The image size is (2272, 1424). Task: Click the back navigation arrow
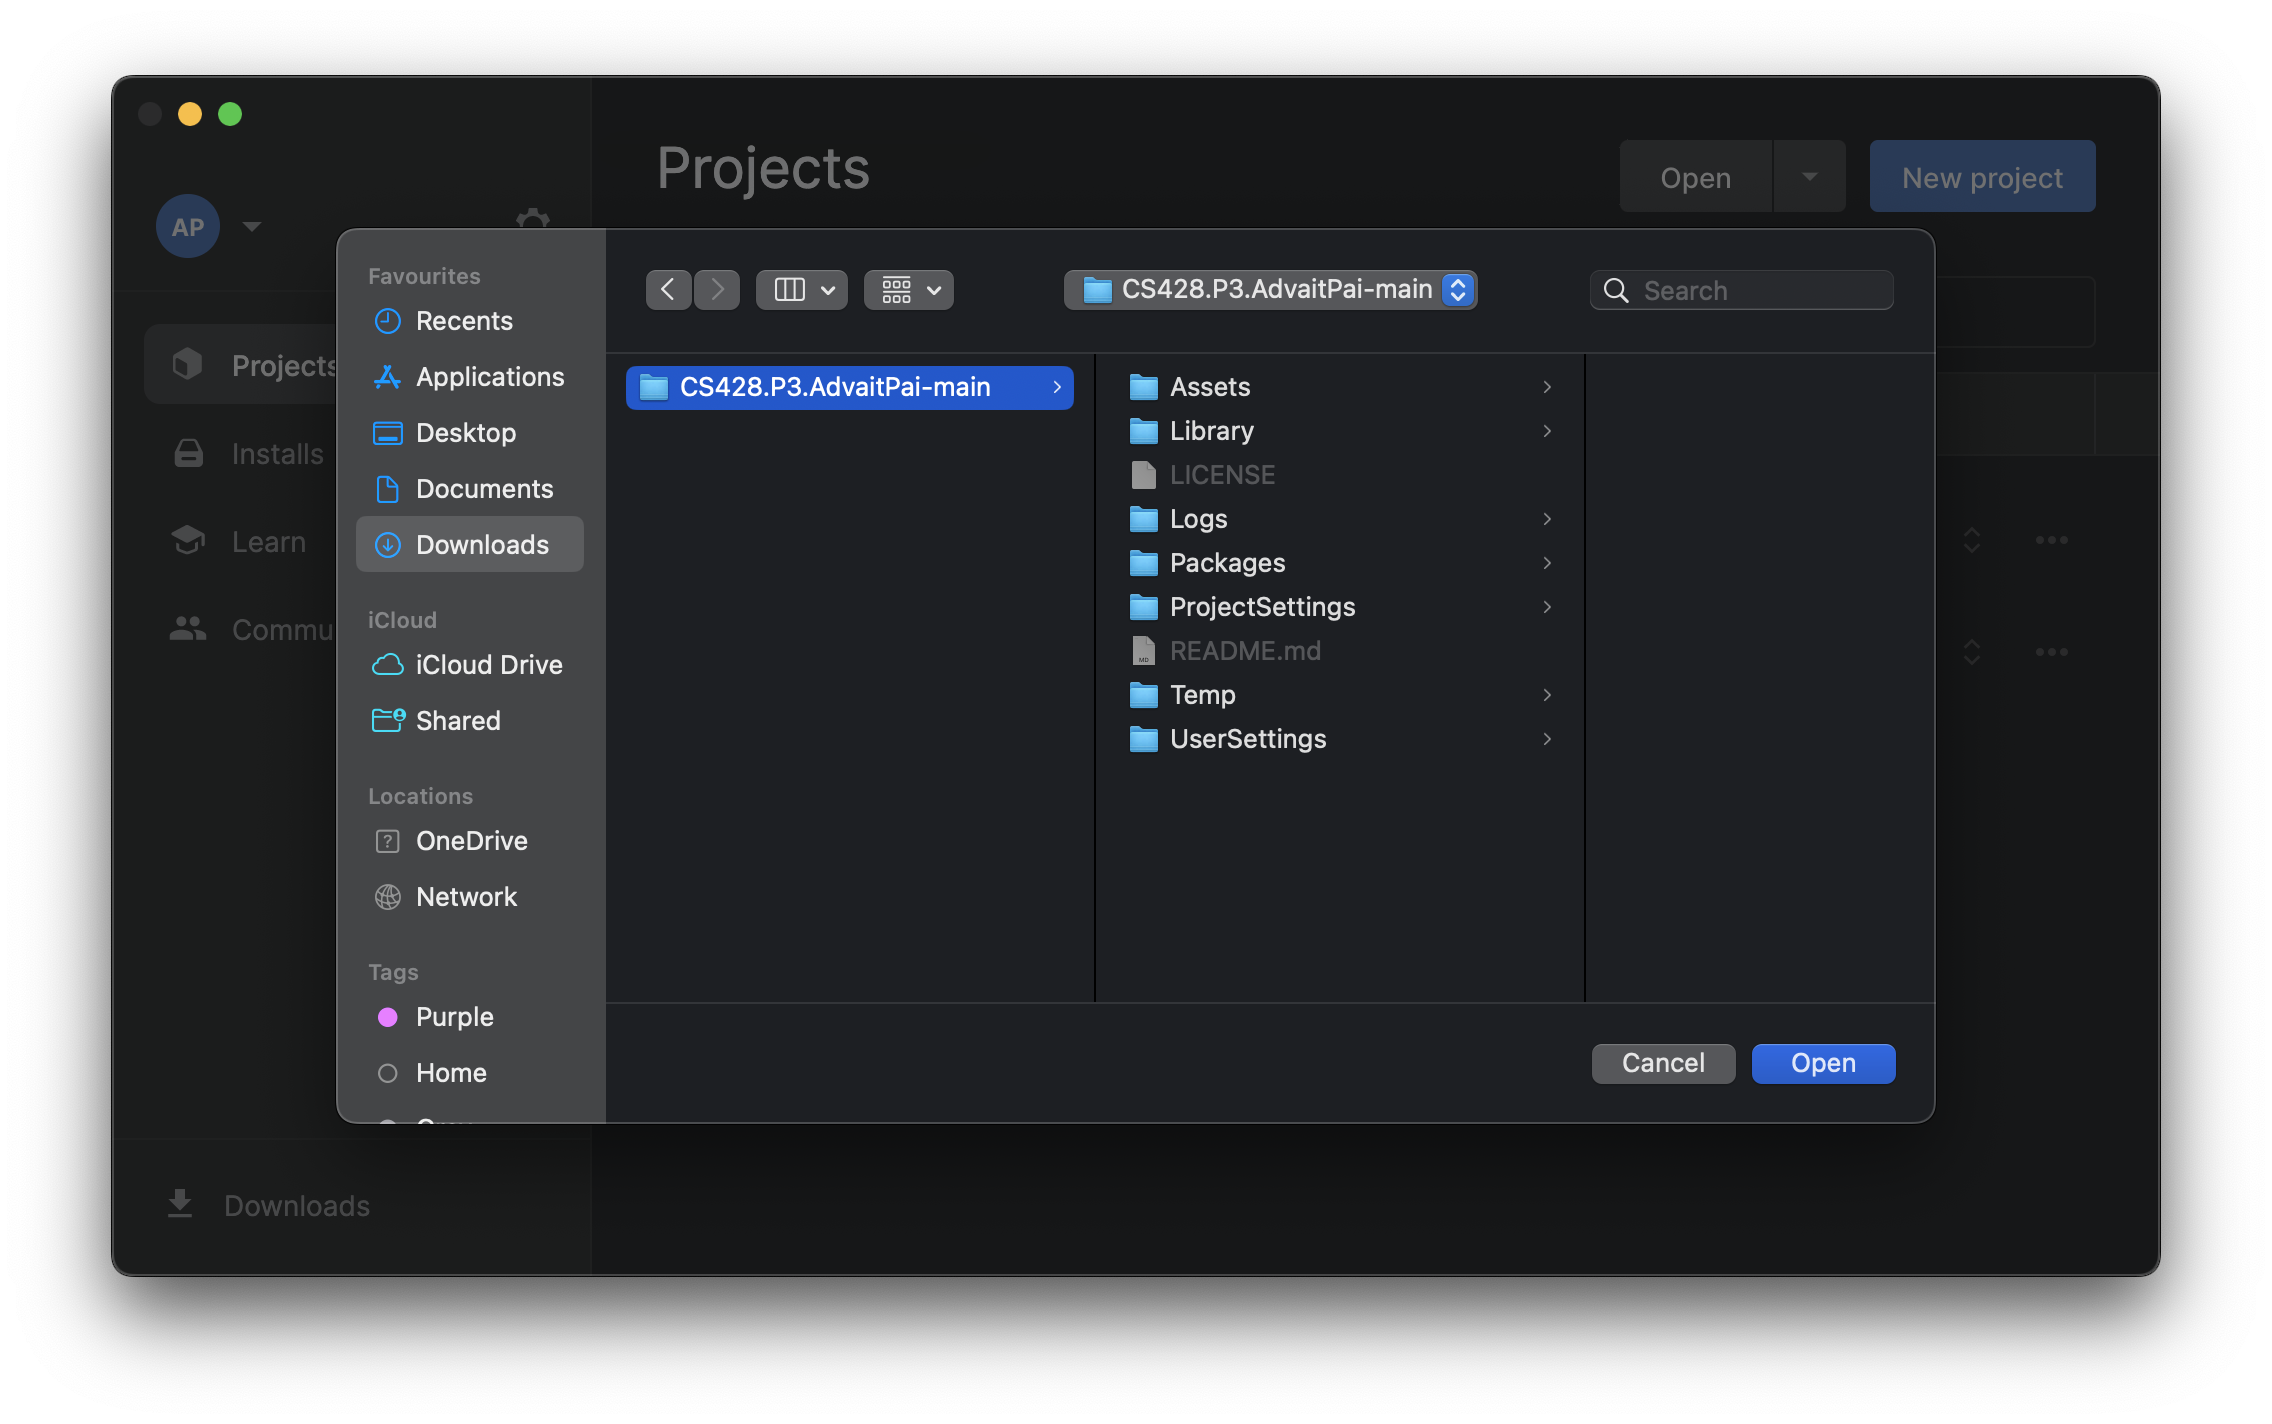668,290
